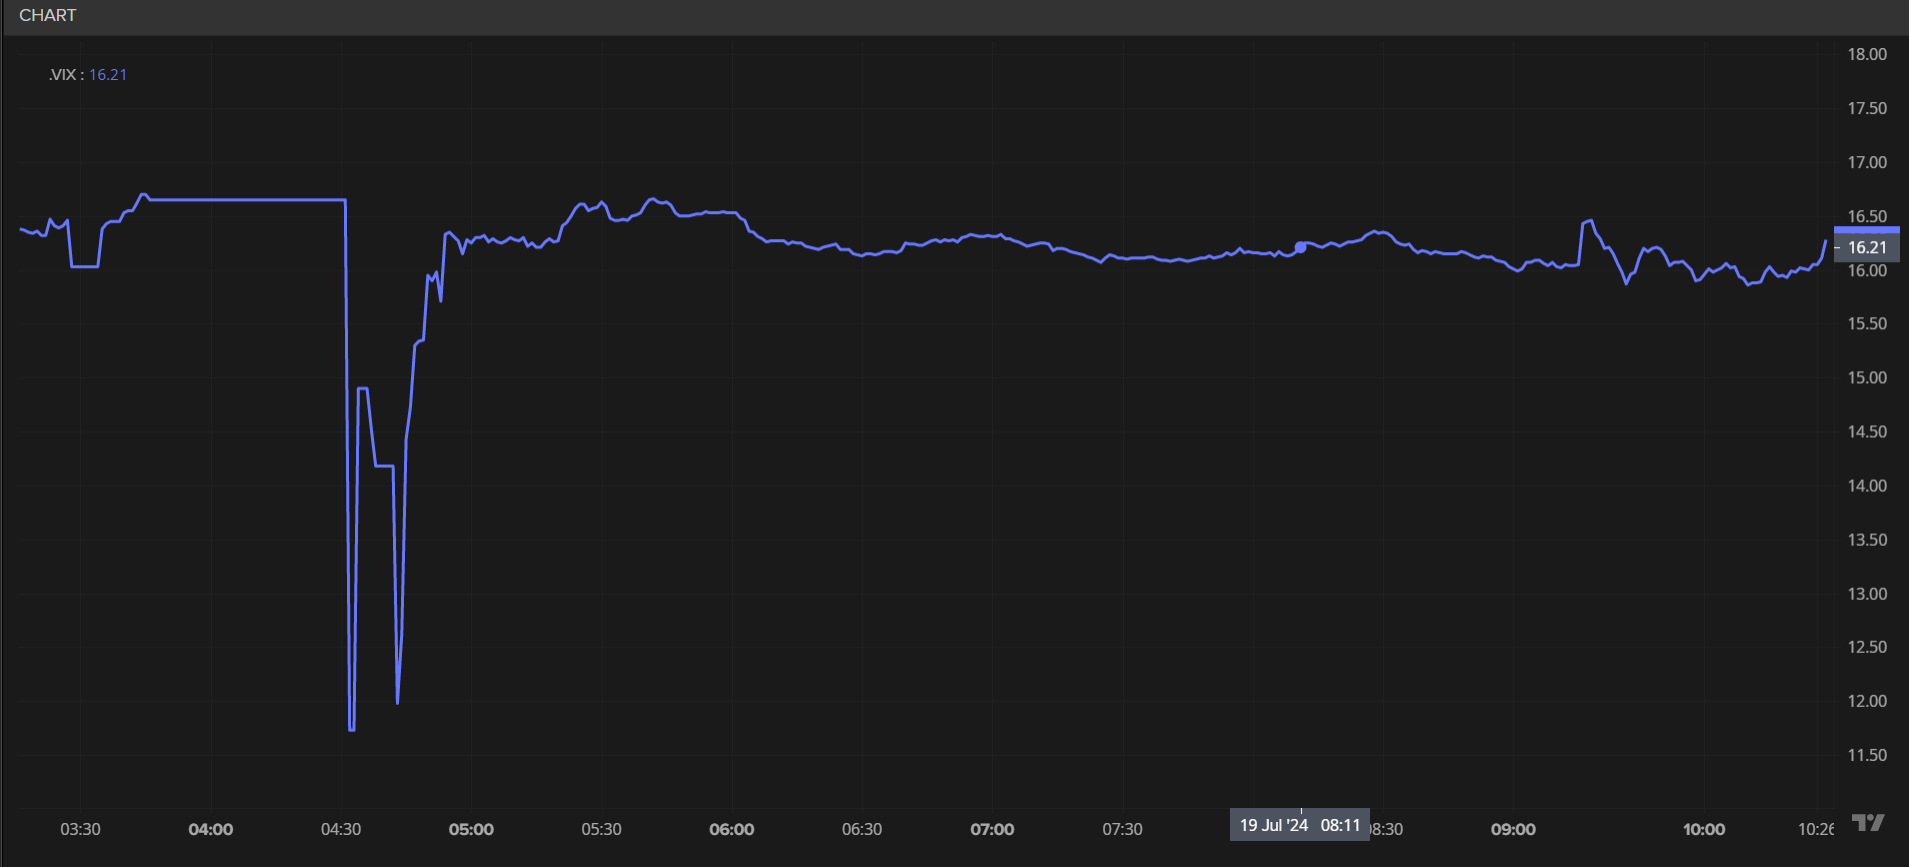The height and width of the screenshot is (867, 1909).
Task: Select the 13.00 price axis label
Action: click(x=1867, y=594)
